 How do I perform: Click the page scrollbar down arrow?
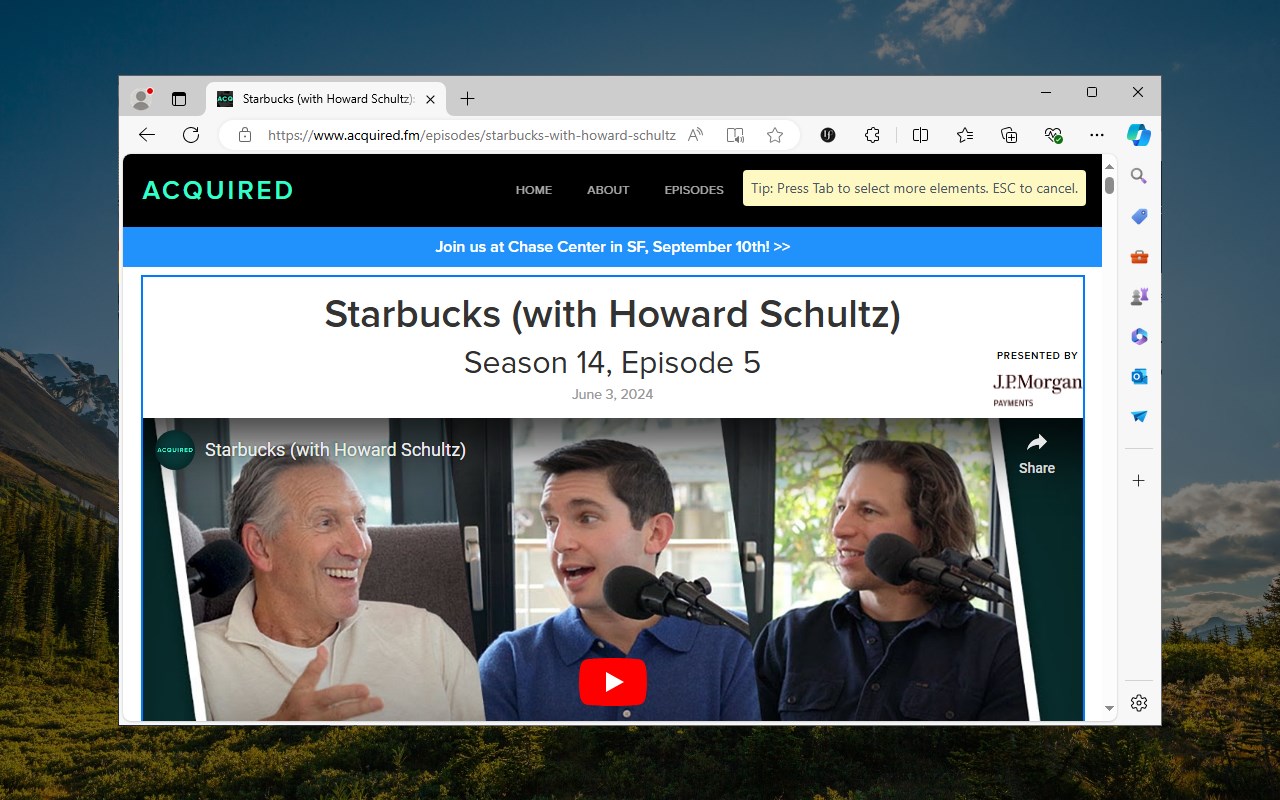1109,708
